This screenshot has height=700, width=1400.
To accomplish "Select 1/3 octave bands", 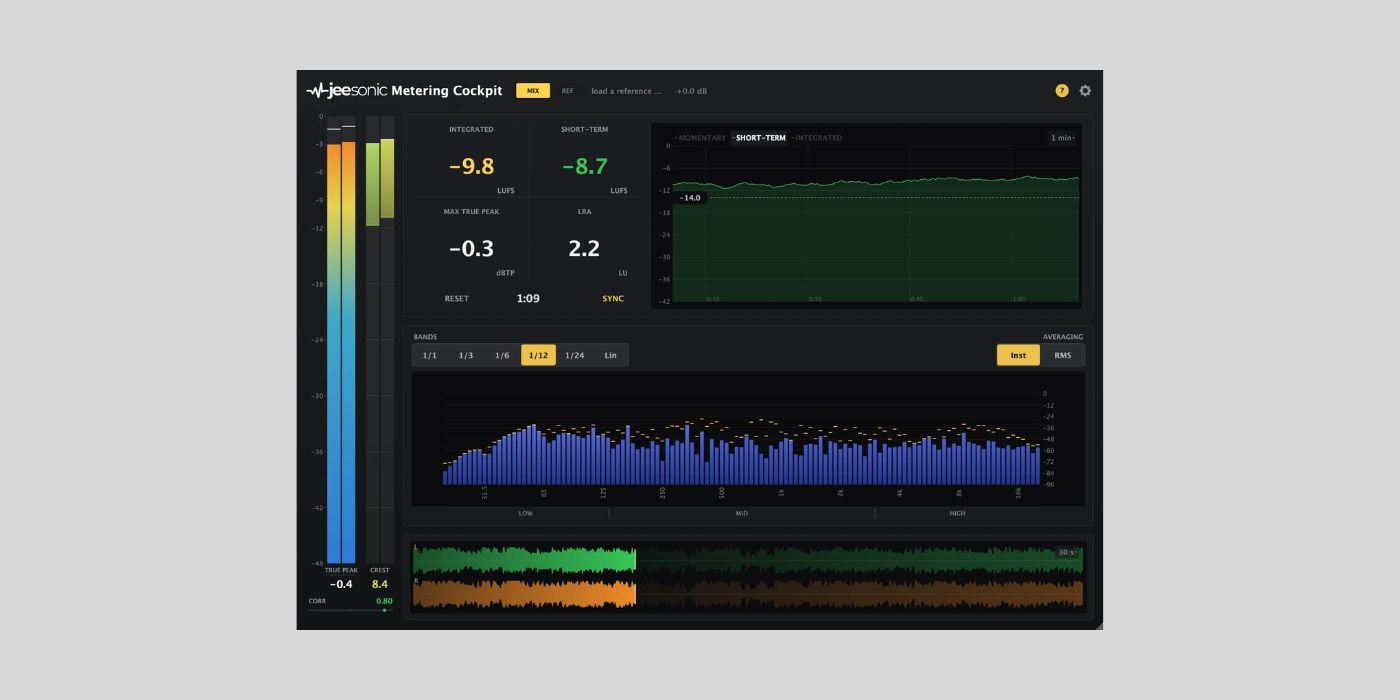I will [466, 355].
